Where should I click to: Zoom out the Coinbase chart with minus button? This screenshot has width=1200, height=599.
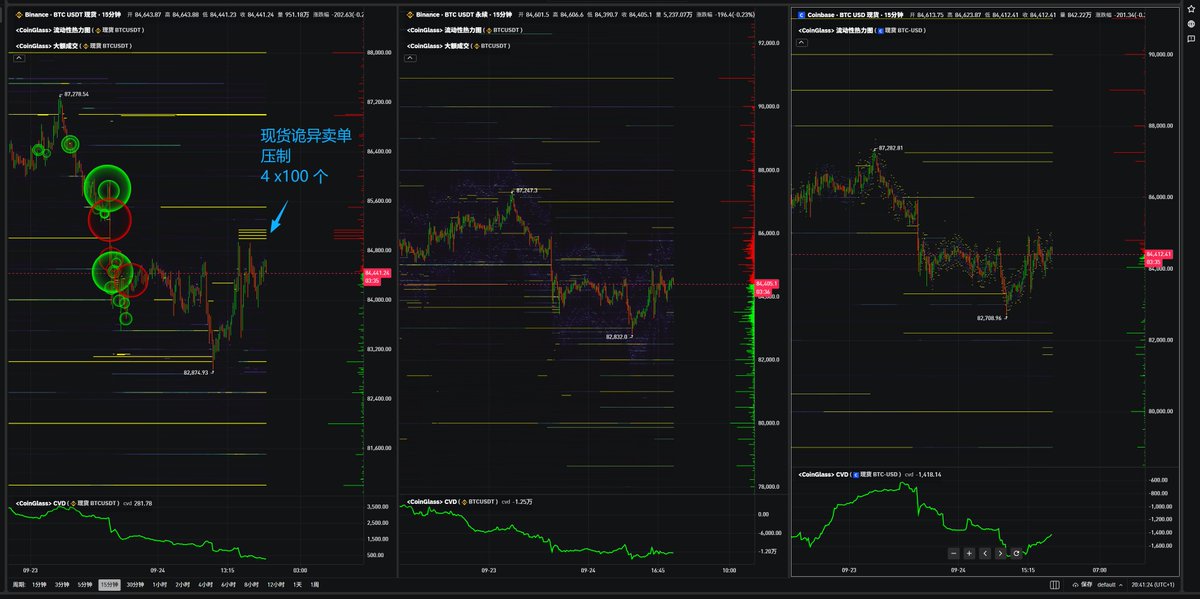click(x=954, y=553)
